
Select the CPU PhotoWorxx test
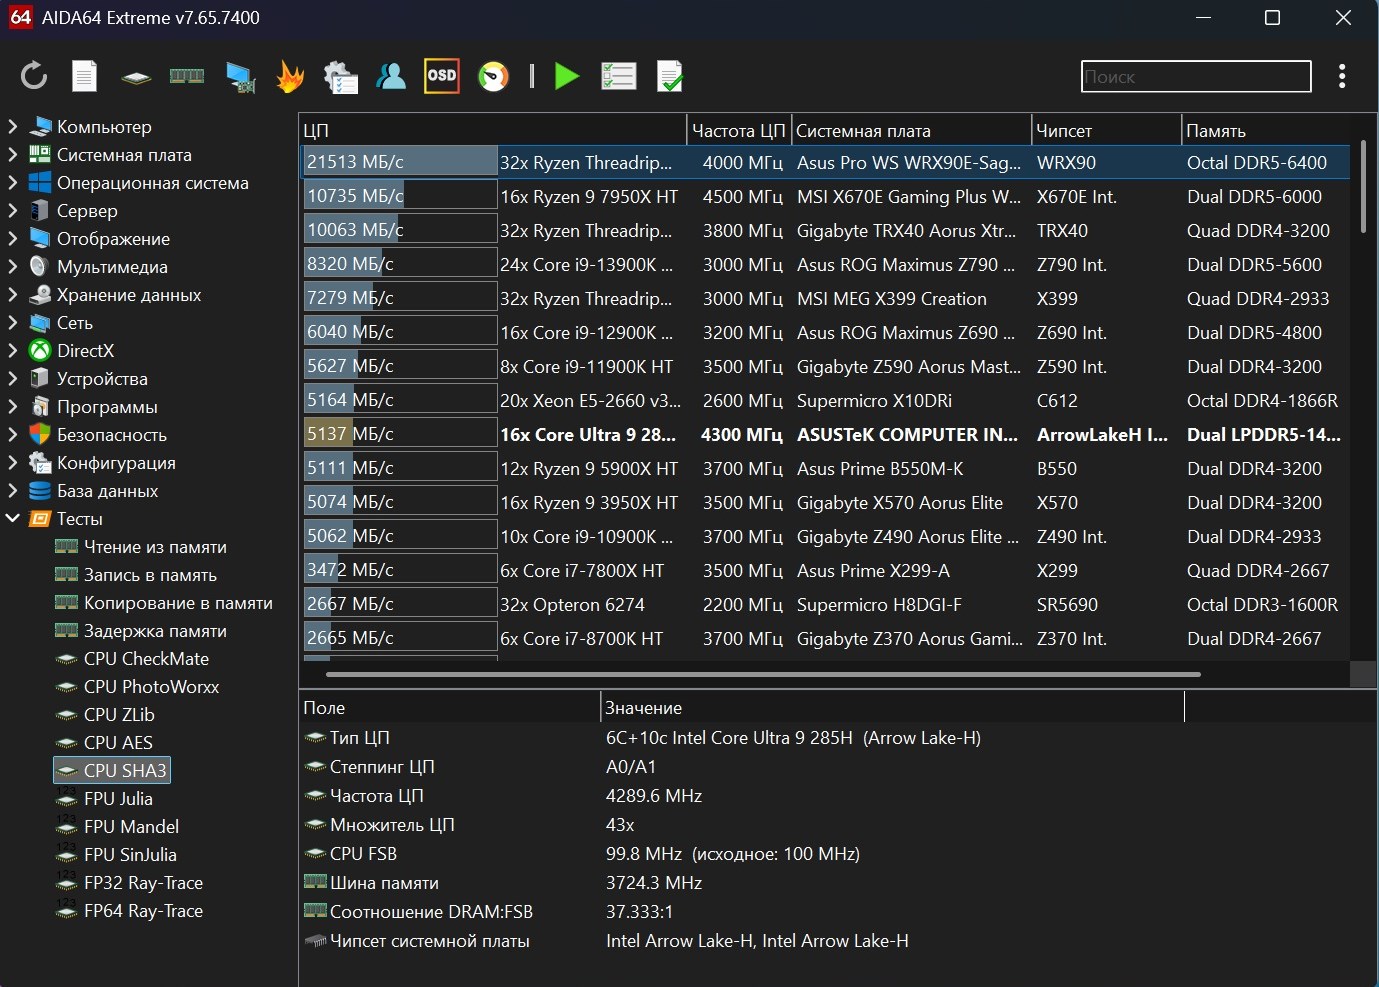(x=151, y=687)
